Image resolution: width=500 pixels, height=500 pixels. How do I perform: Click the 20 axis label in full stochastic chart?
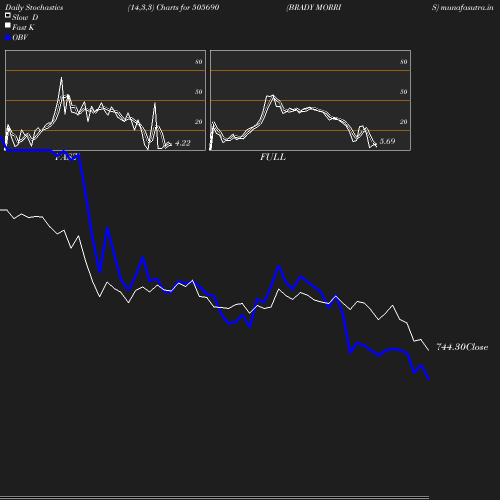click(x=404, y=122)
